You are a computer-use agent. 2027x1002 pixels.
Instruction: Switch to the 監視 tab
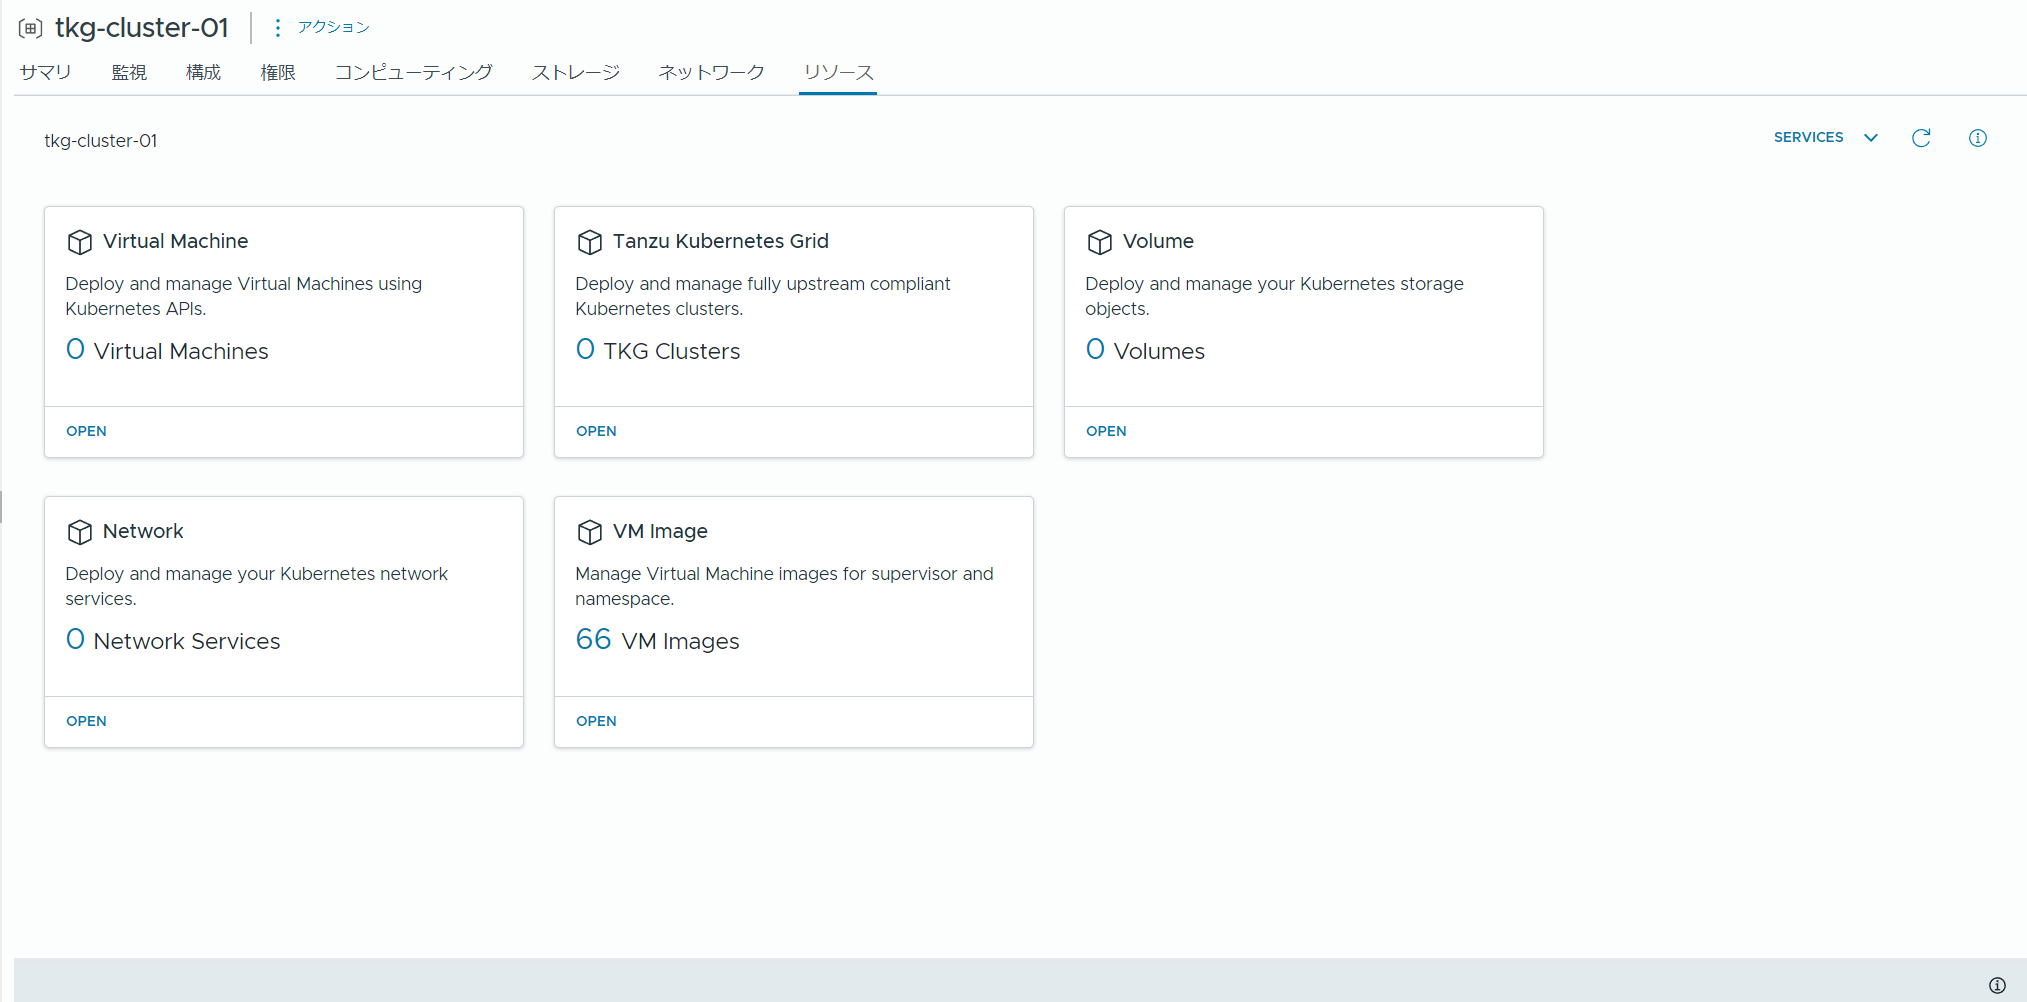tap(129, 71)
